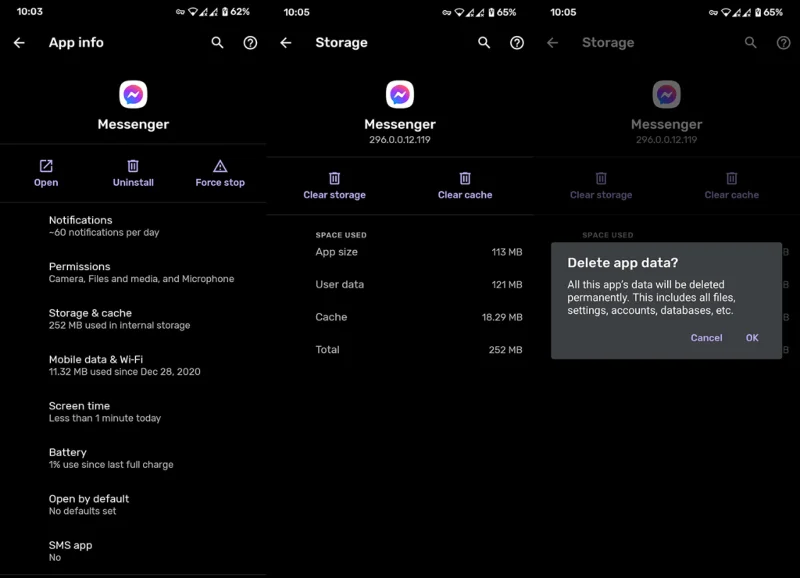Tap version number 296.0.0.12.119 on middle screen

click(400, 140)
